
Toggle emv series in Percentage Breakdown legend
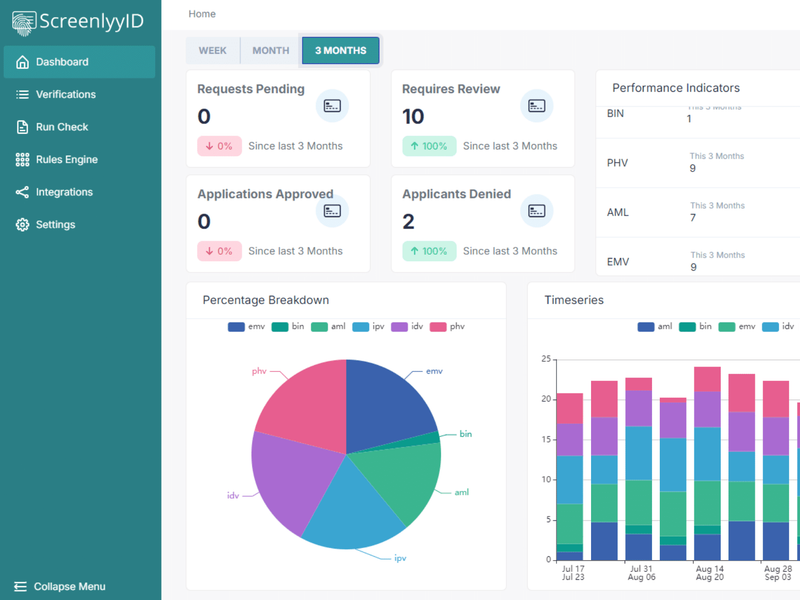click(x=245, y=327)
